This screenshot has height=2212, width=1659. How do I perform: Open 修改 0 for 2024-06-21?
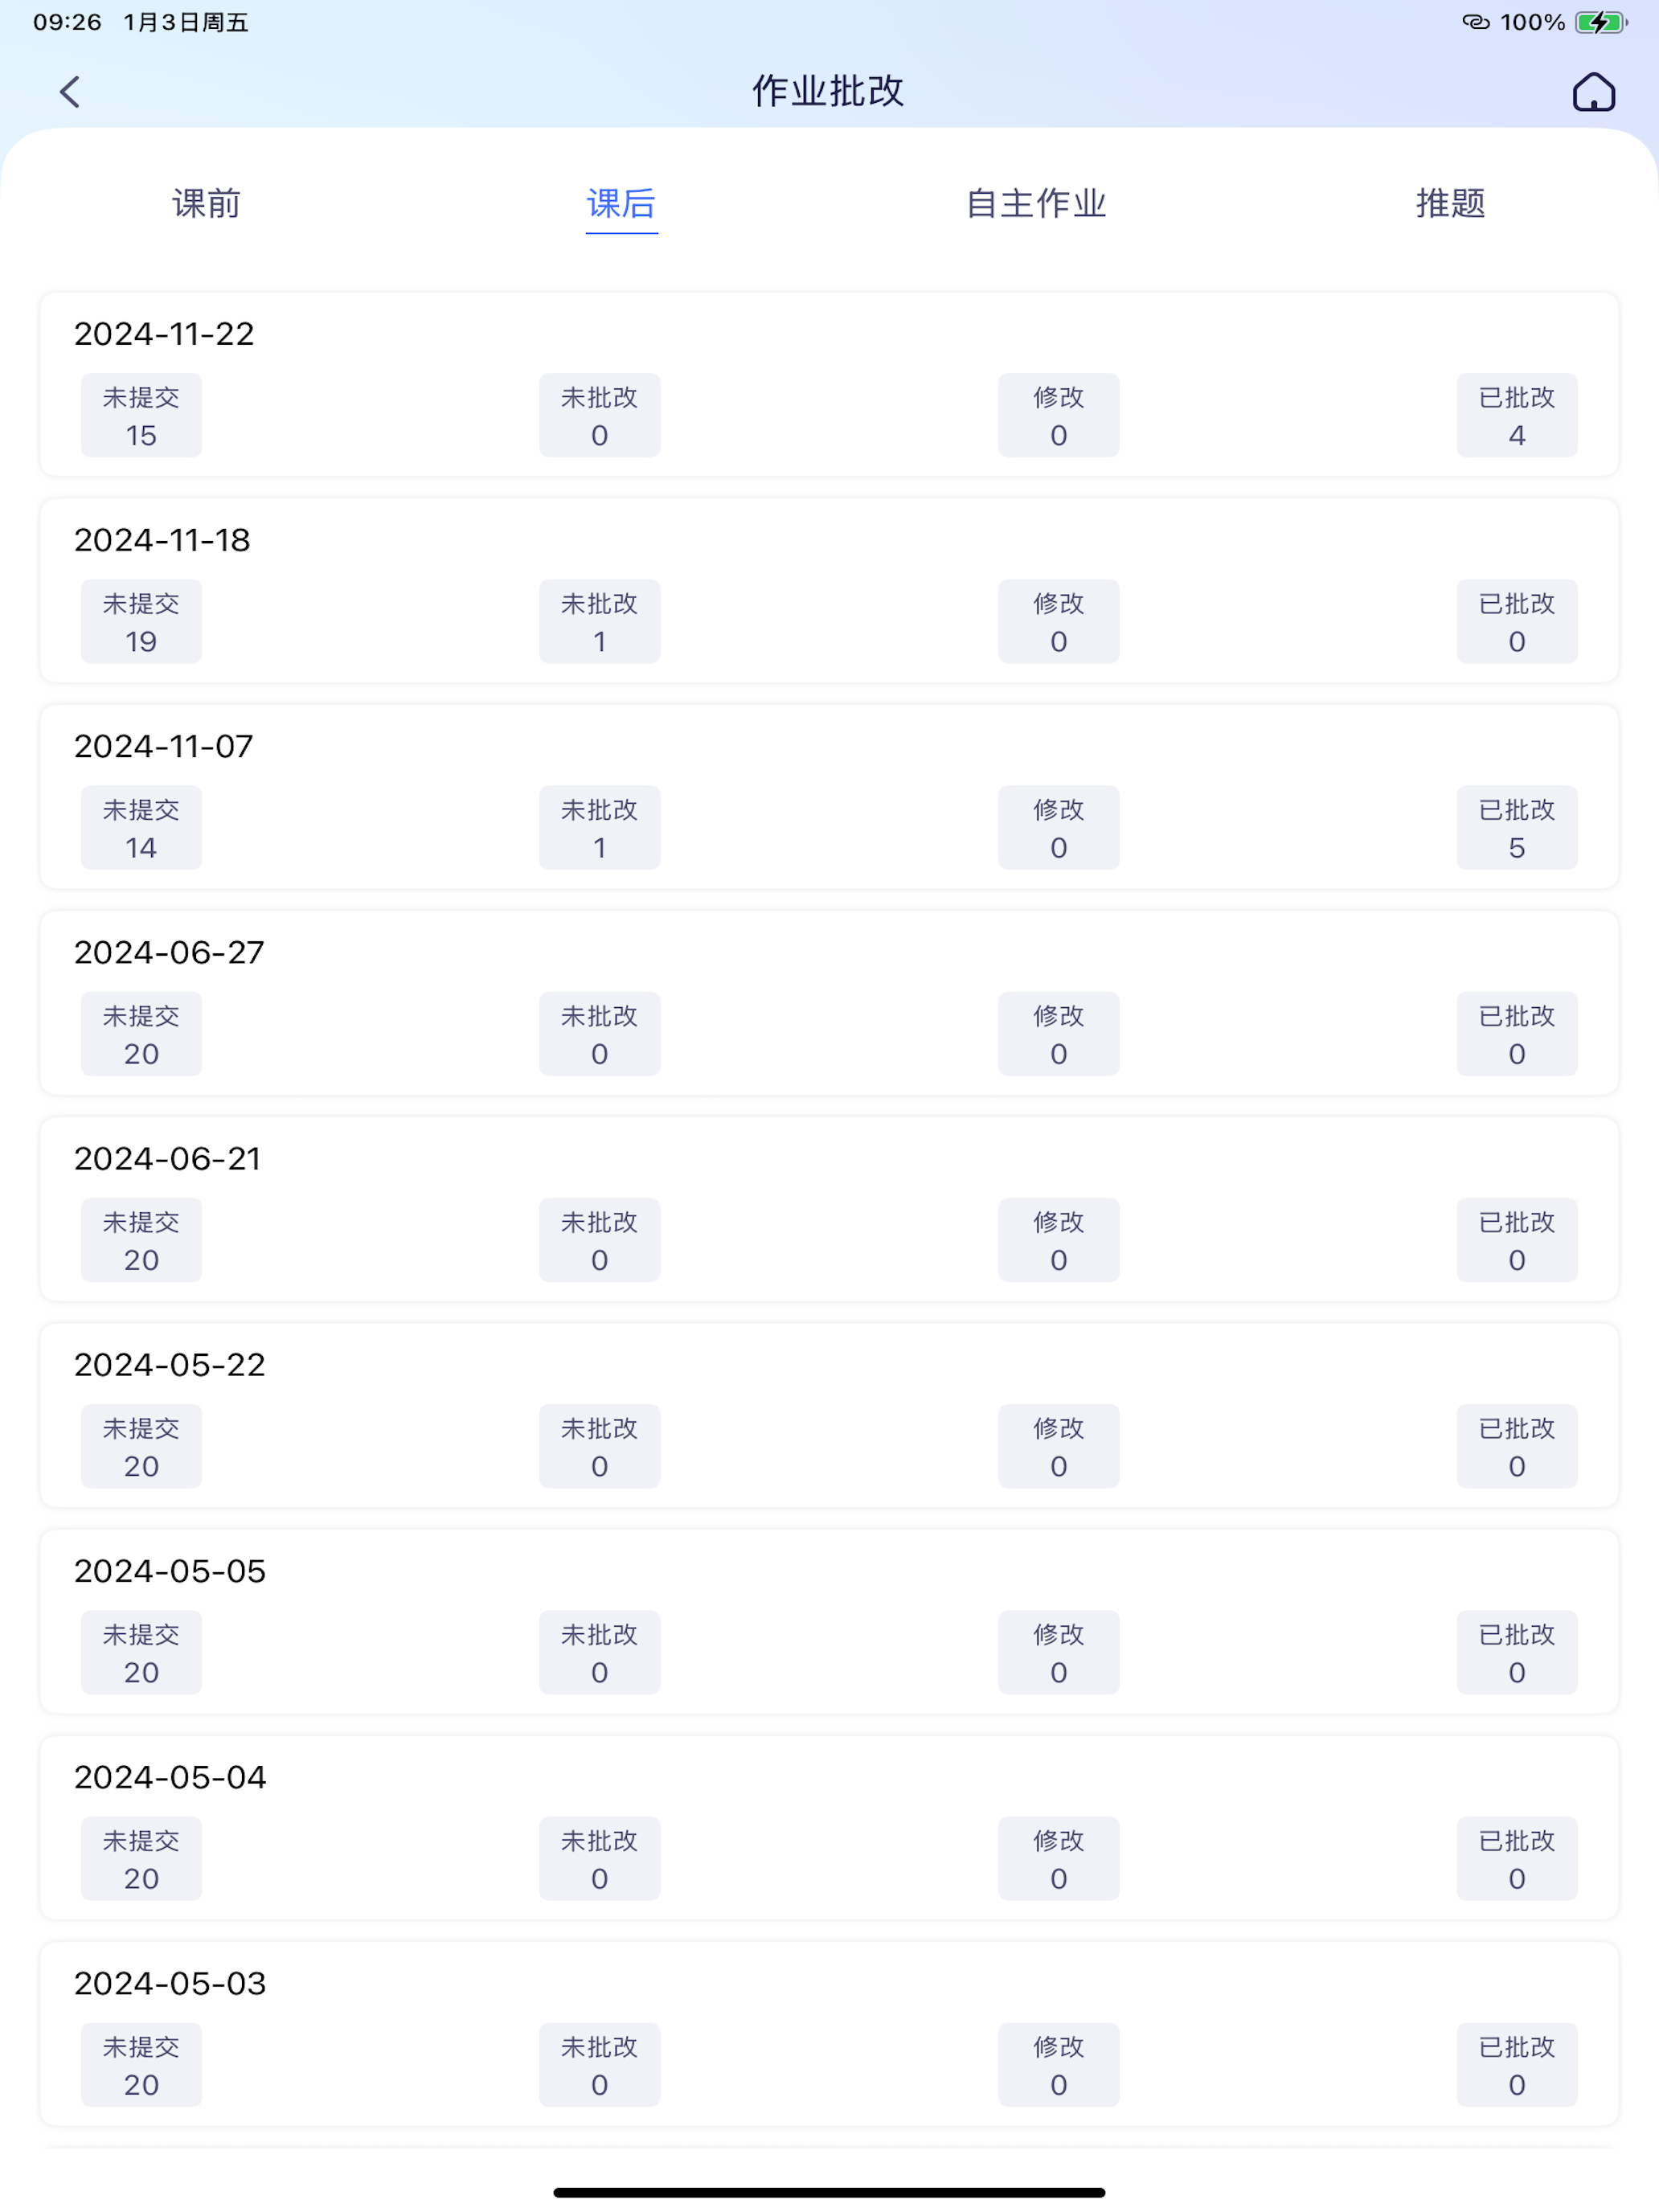(1058, 1240)
